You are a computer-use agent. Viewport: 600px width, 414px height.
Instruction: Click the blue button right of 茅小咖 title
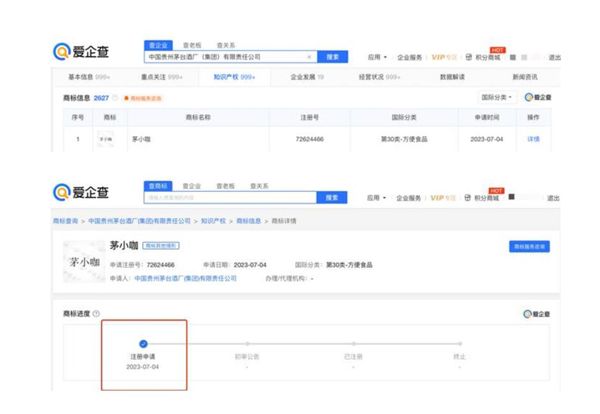529,246
